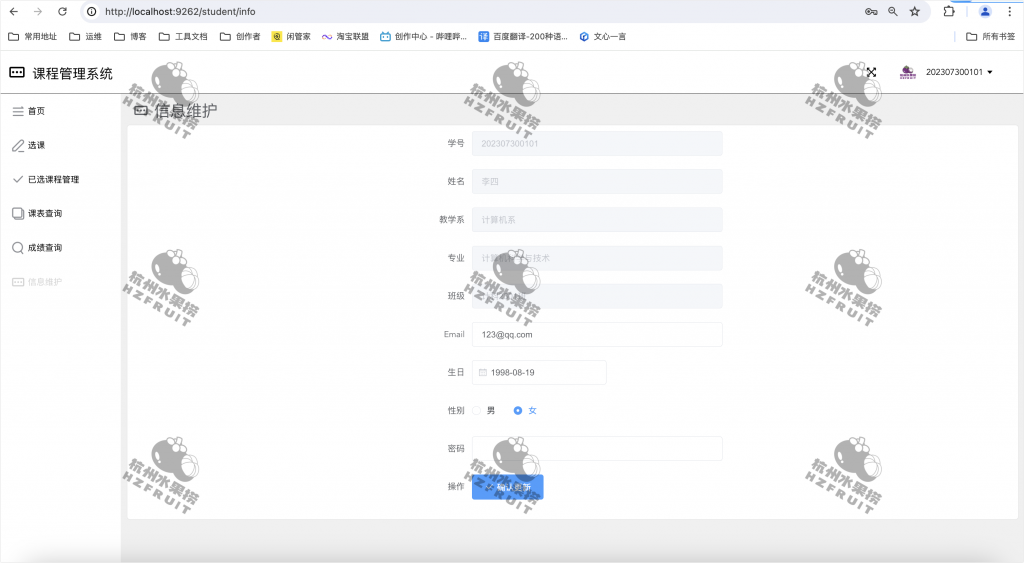This screenshot has width=1024, height=563.
Task: Open the 信息维护 menu item
Action: [x=61, y=282]
